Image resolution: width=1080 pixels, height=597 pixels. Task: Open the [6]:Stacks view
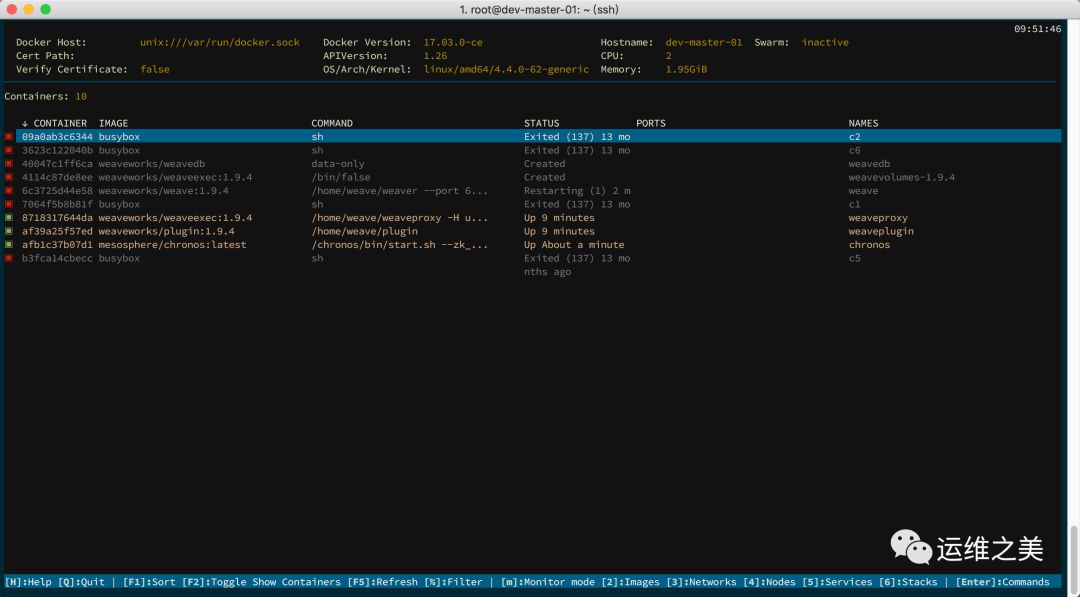908,582
